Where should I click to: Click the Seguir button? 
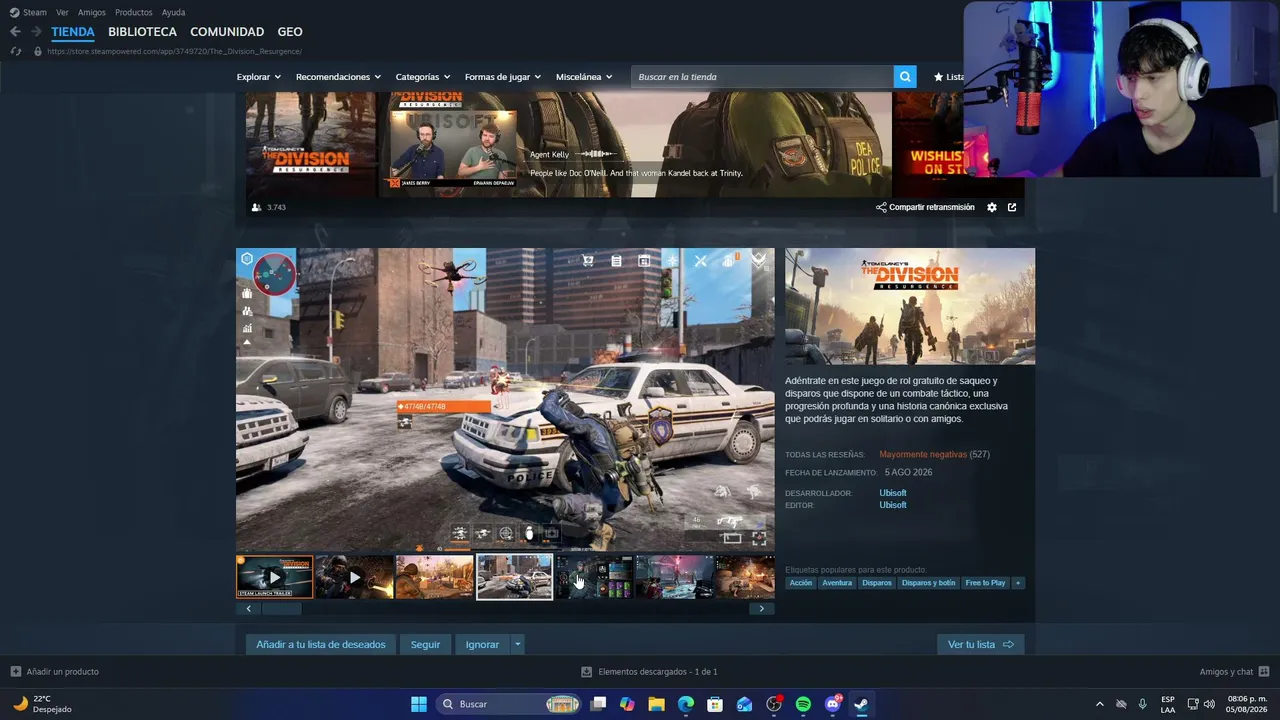point(425,645)
